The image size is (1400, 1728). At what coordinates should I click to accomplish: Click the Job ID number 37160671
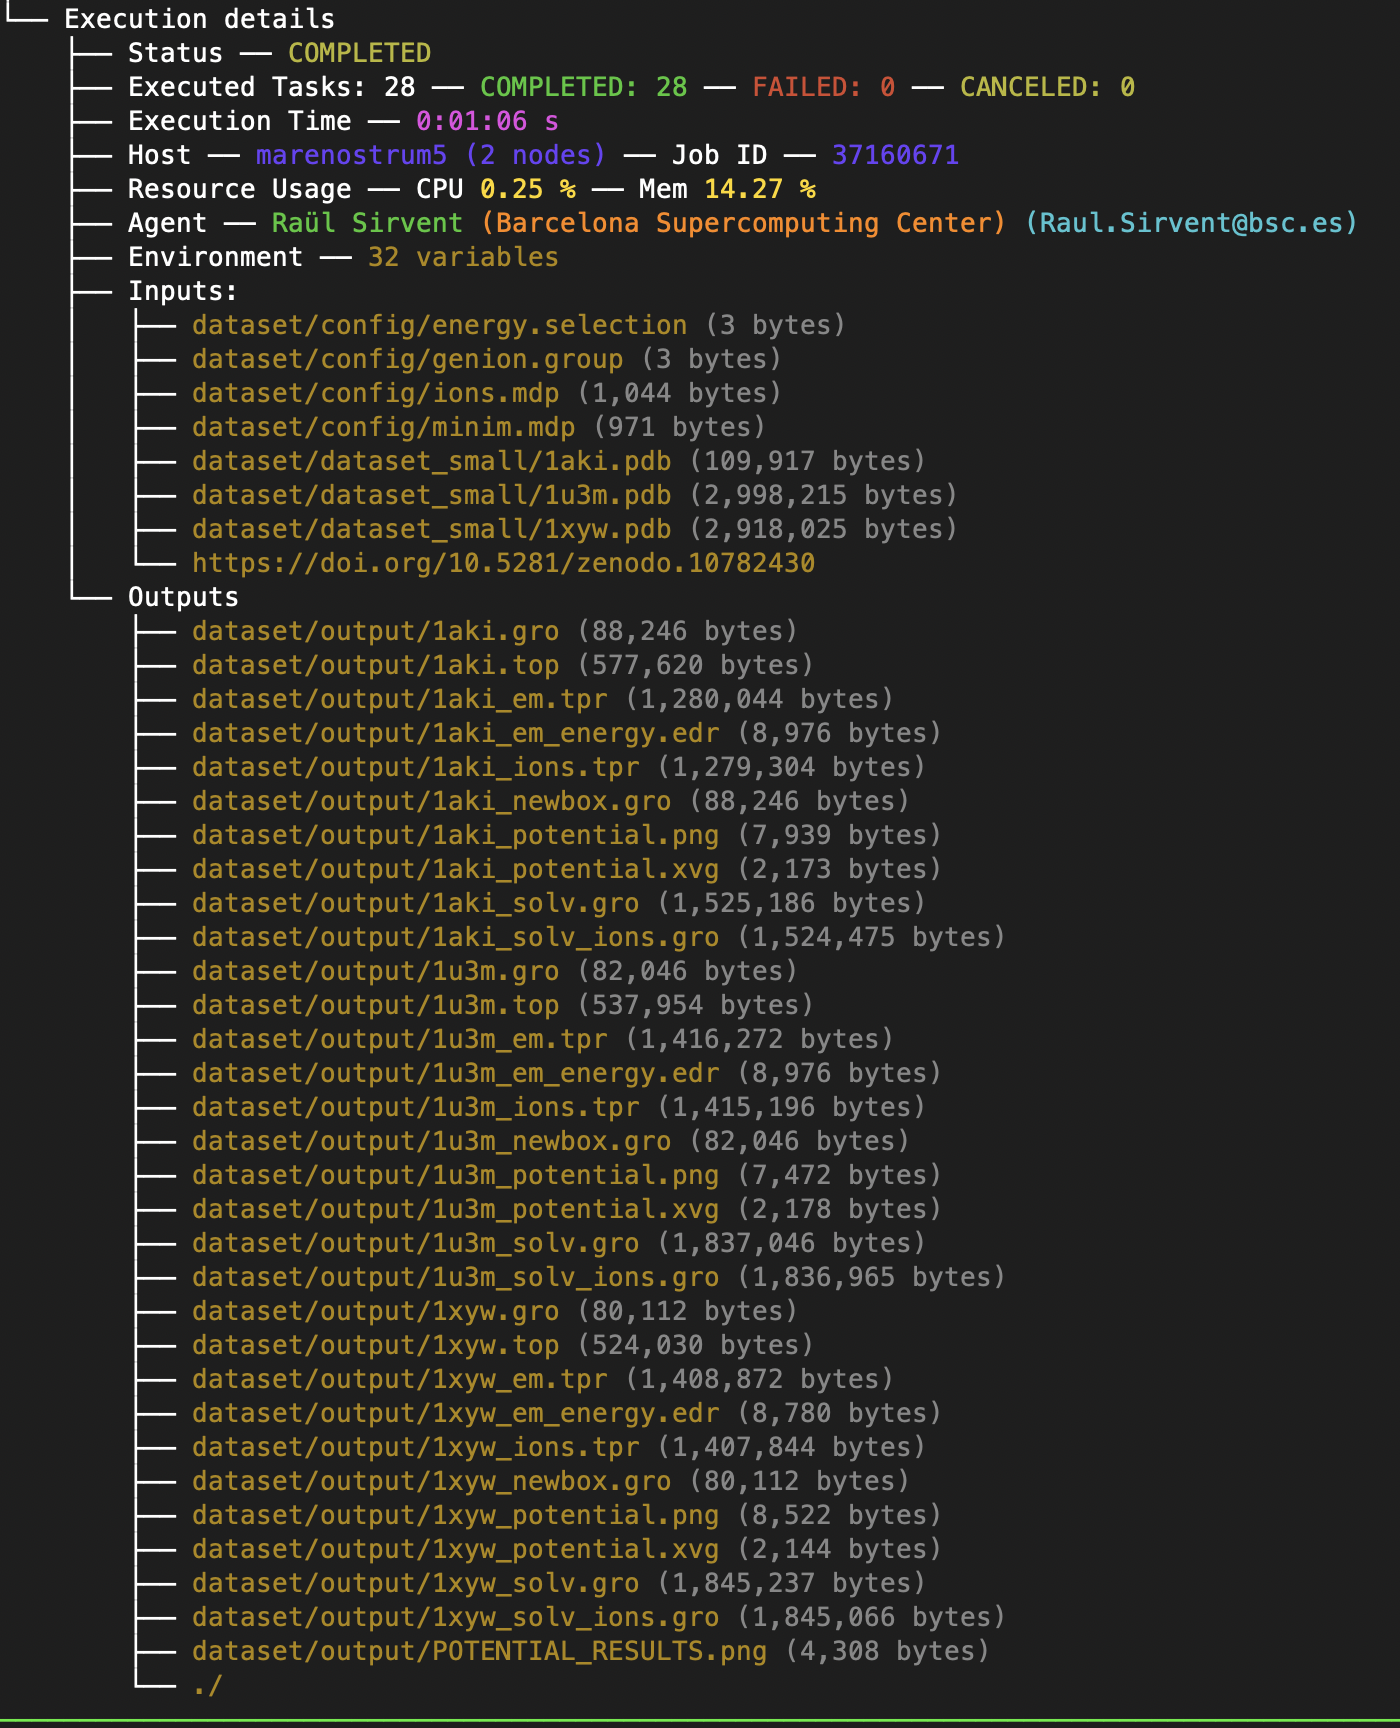coord(895,155)
